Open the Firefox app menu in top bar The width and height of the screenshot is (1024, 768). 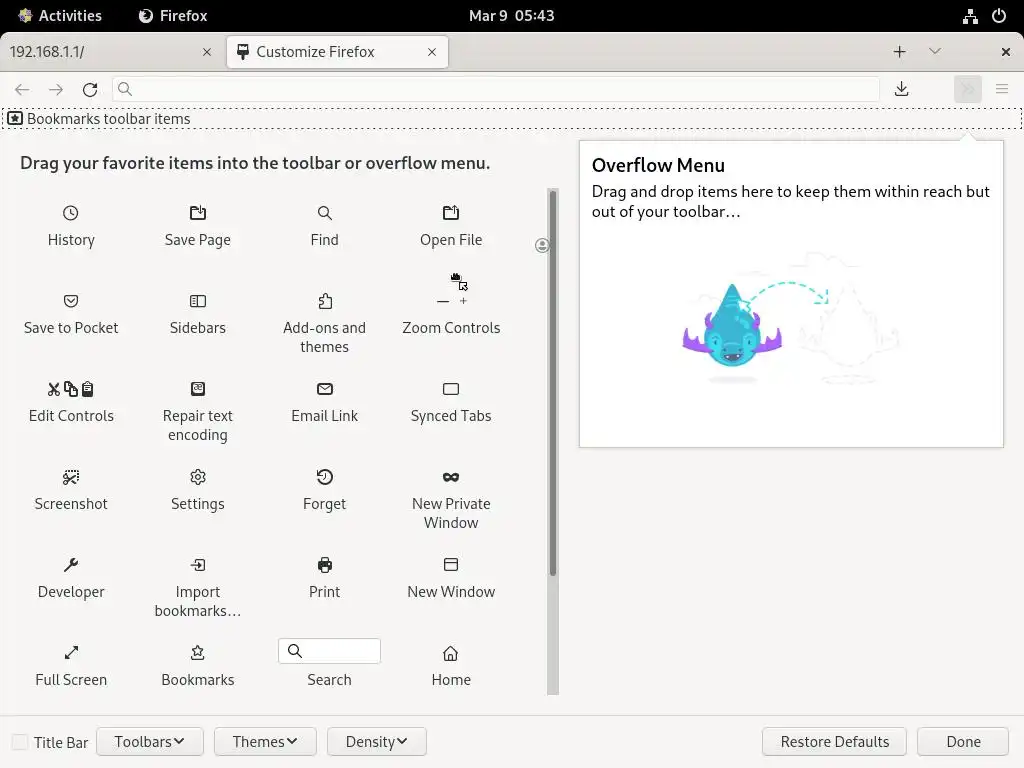coord(173,16)
